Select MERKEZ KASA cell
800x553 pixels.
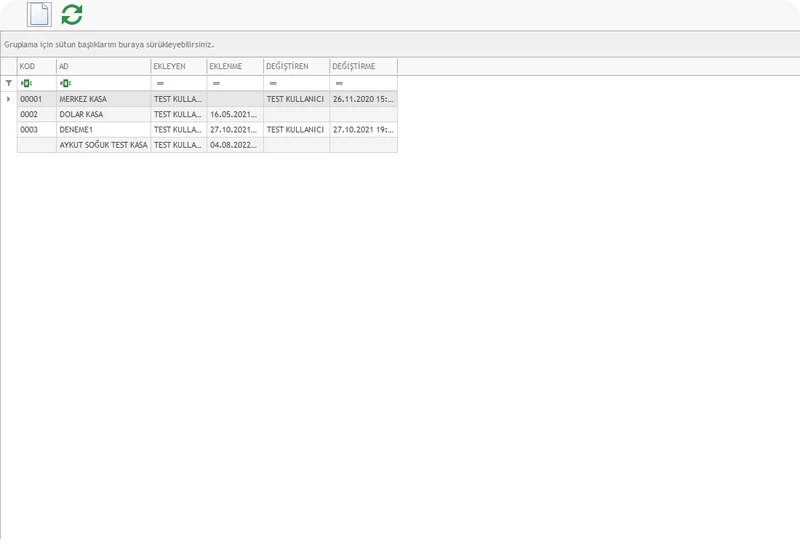pyautogui.click(x=104, y=99)
